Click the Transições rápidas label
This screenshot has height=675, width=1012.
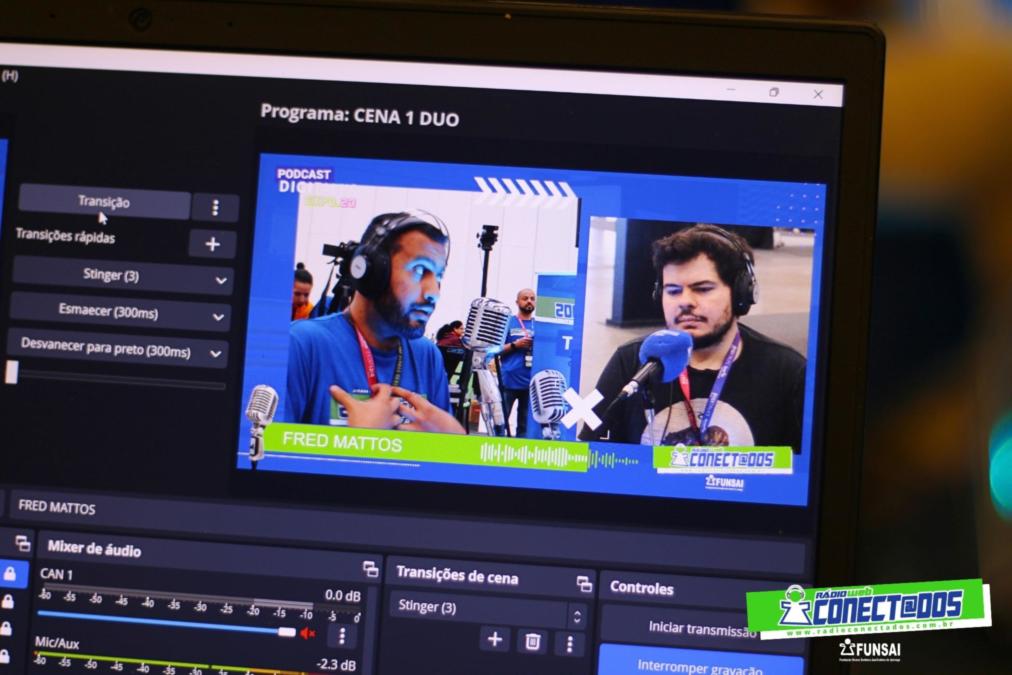[65, 236]
